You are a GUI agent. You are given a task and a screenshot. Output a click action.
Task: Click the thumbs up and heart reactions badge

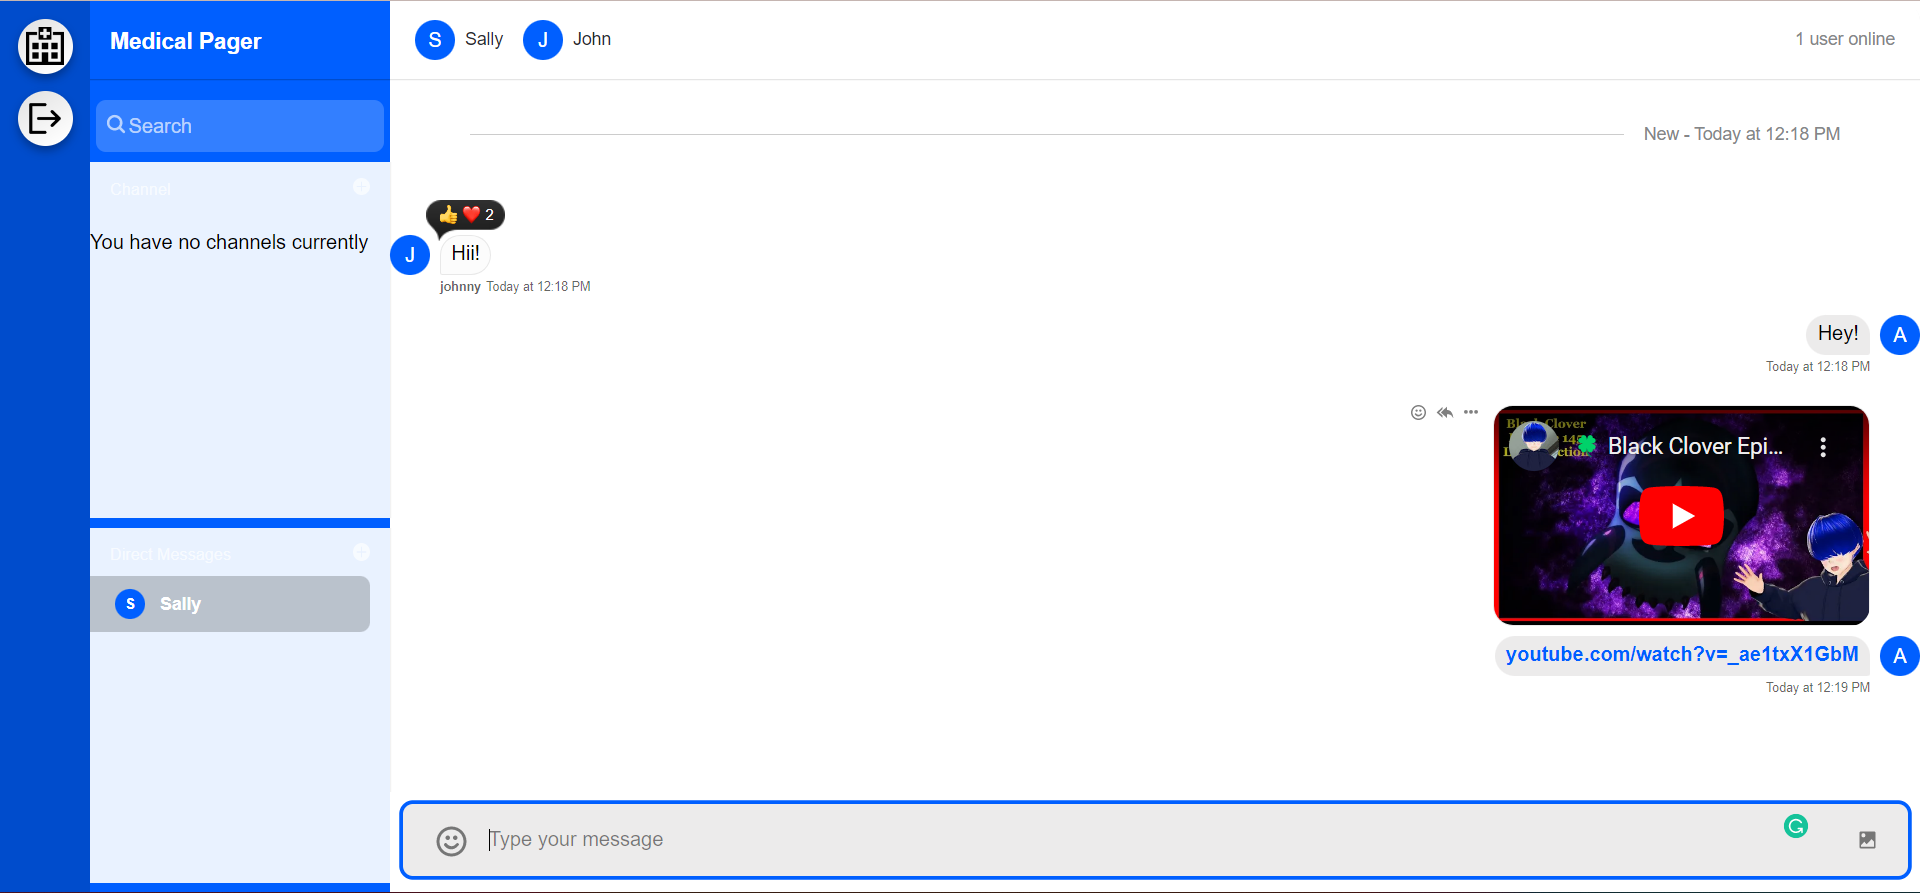click(465, 215)
